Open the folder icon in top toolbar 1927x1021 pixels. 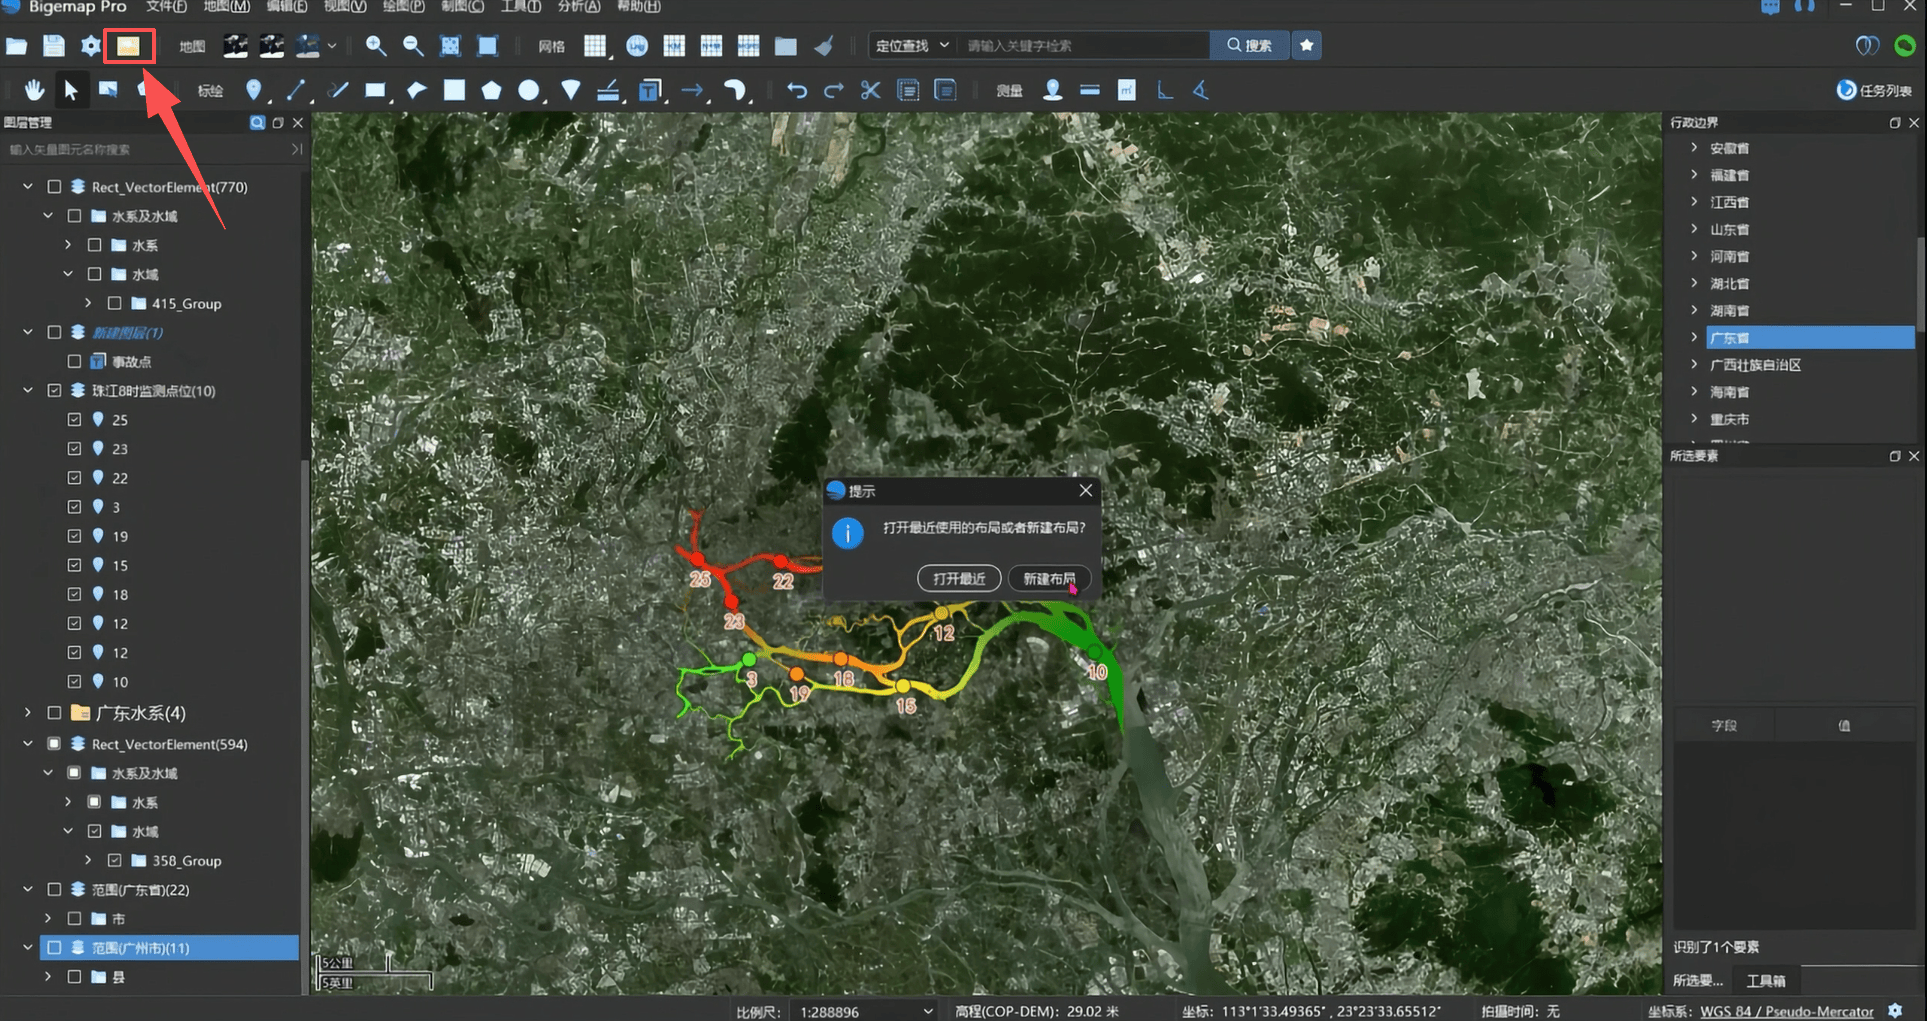[x=16, y=46]
